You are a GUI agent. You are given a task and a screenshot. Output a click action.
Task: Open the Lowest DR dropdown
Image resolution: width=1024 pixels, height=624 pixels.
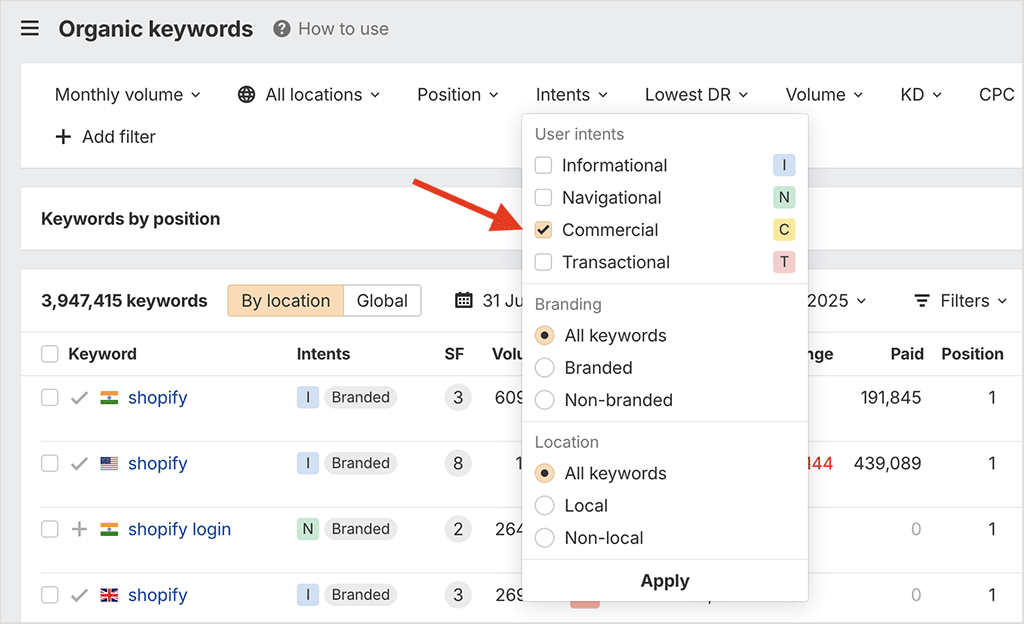697,95
